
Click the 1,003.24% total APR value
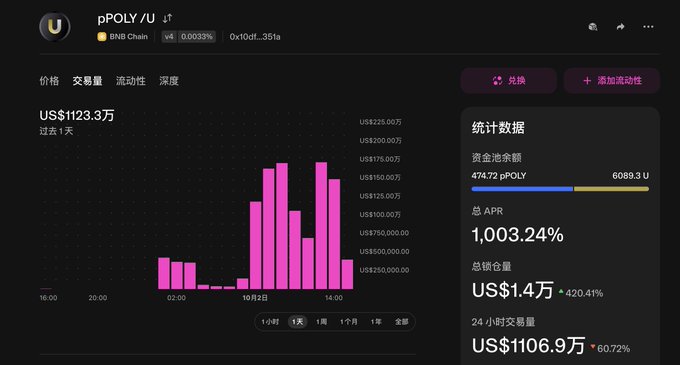tap(517, 235)
